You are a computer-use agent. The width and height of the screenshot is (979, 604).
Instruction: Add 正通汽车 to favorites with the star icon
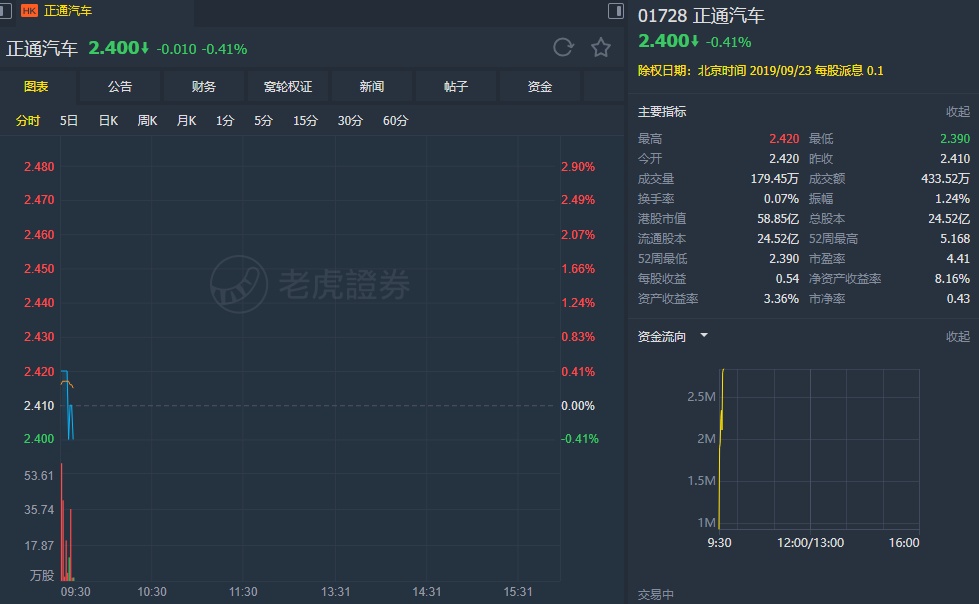pos(600,47)
